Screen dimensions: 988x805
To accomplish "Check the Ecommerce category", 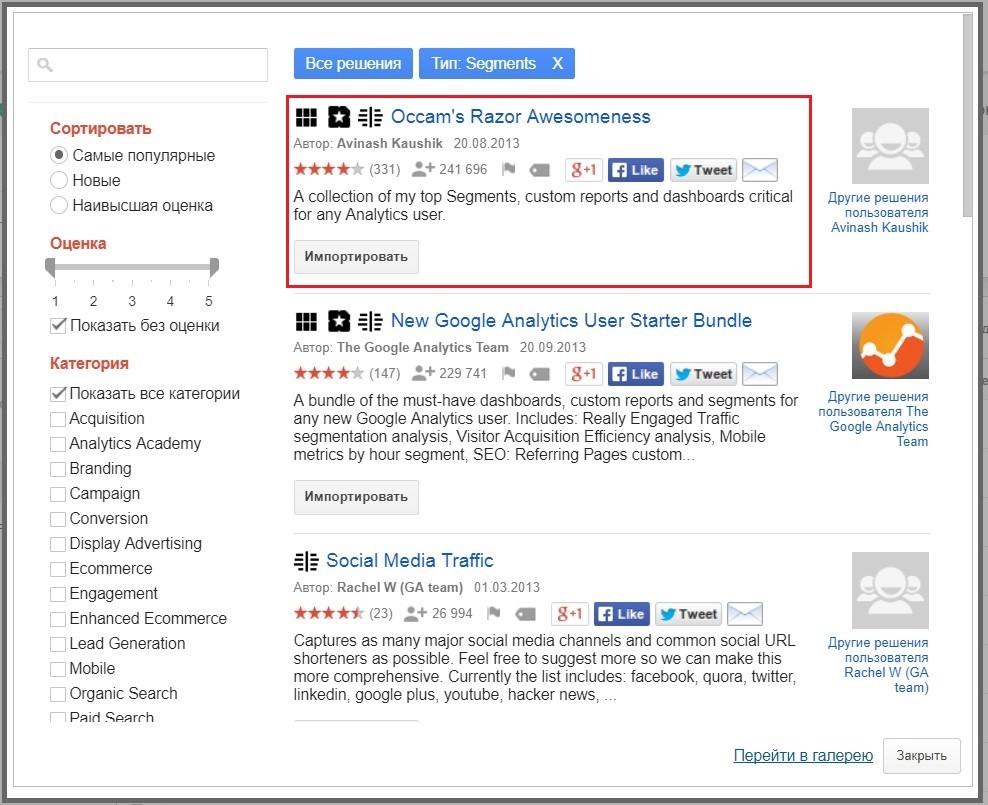I will coord(58,569).
